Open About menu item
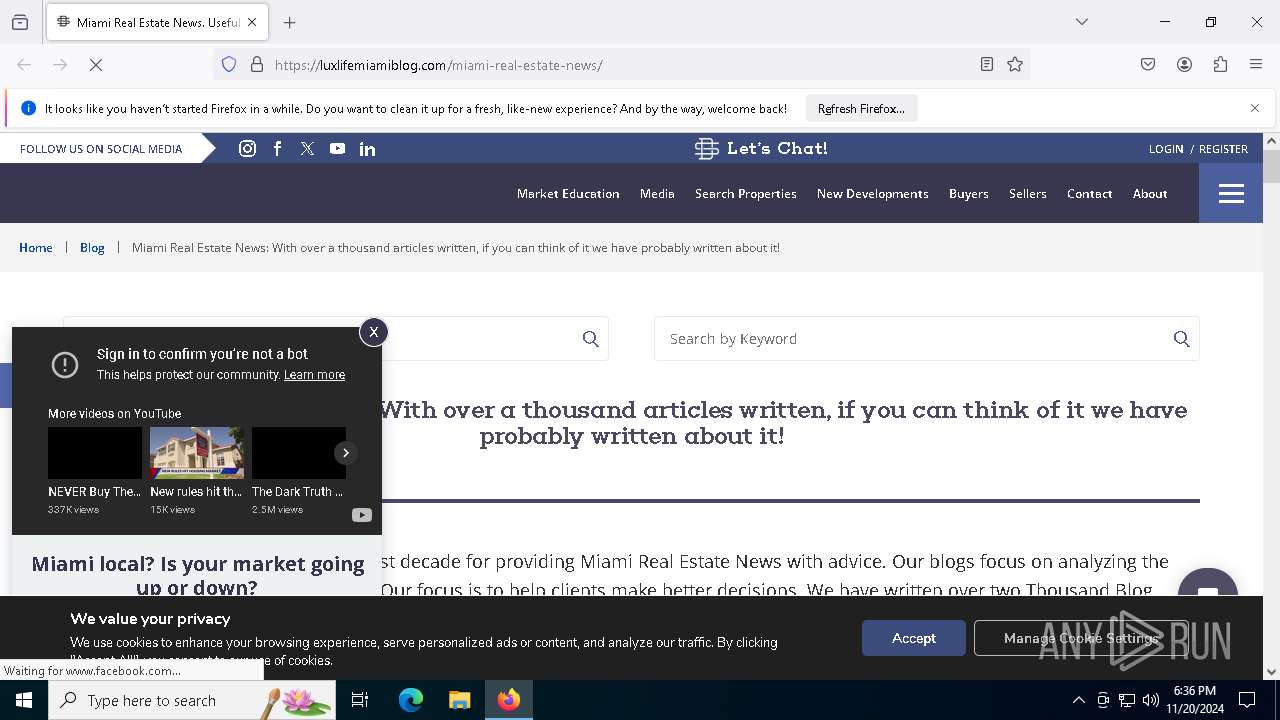The width and height of the screenshot is (1280, 720). [x=1150, y=194]
